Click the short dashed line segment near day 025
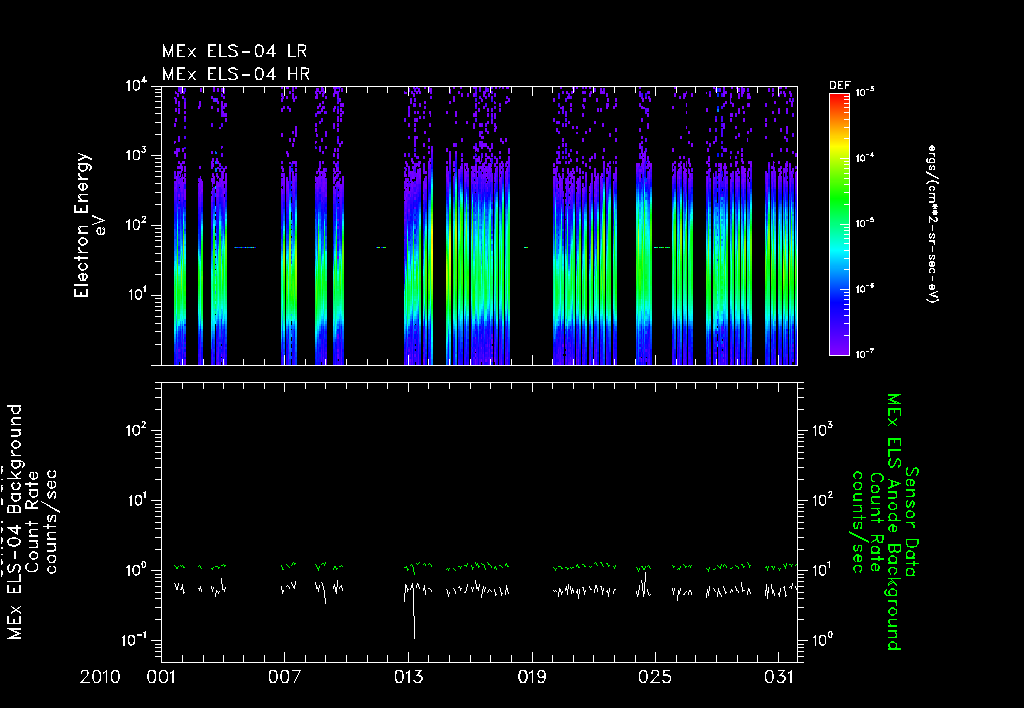Viewport: 1024px width, 708px height. (662, 248)
